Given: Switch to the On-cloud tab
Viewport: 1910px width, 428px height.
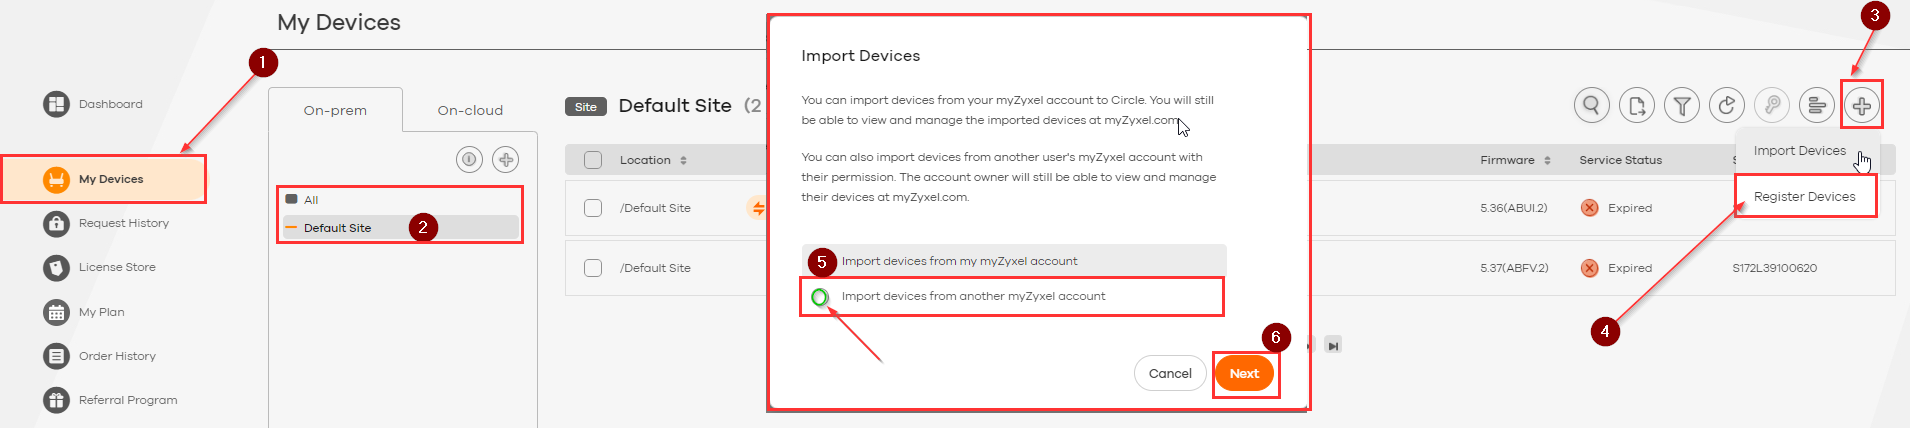Looking at the screenshot, I should [470, 110].
